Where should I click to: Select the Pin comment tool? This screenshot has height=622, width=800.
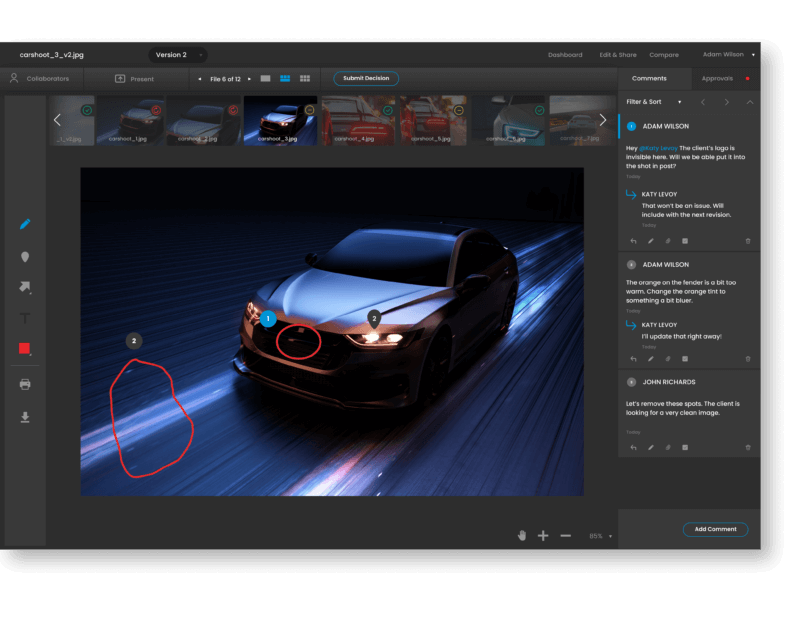pos(25,256)
